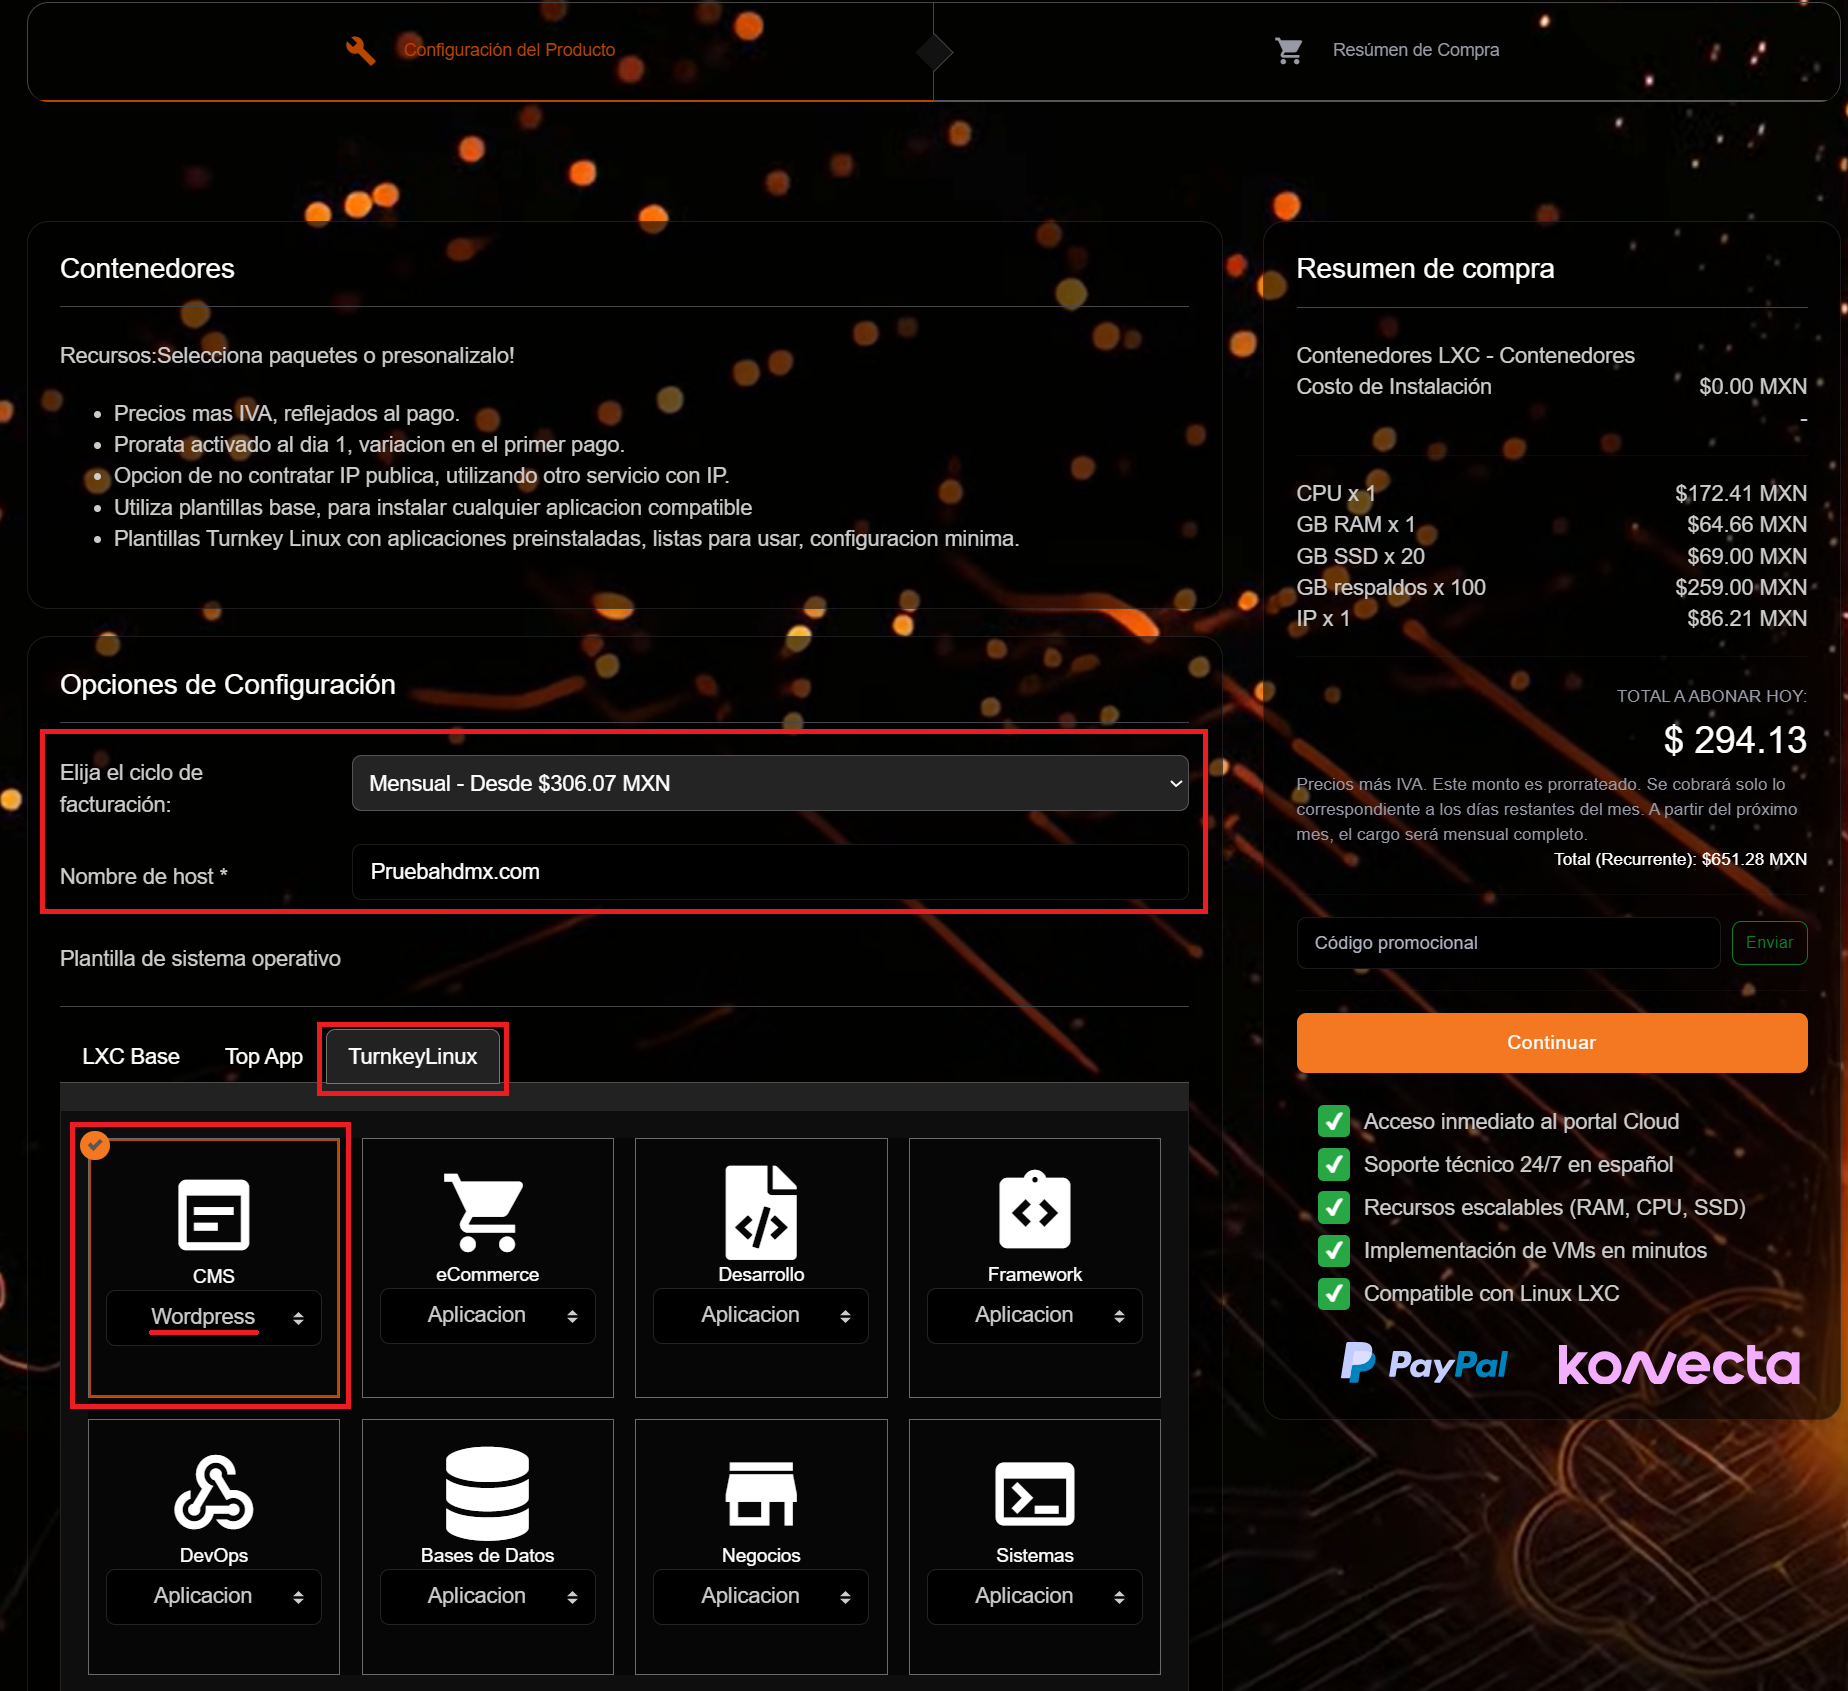
Task: Select the Sistemas terminal icon
Action: coord(1034,1493)
